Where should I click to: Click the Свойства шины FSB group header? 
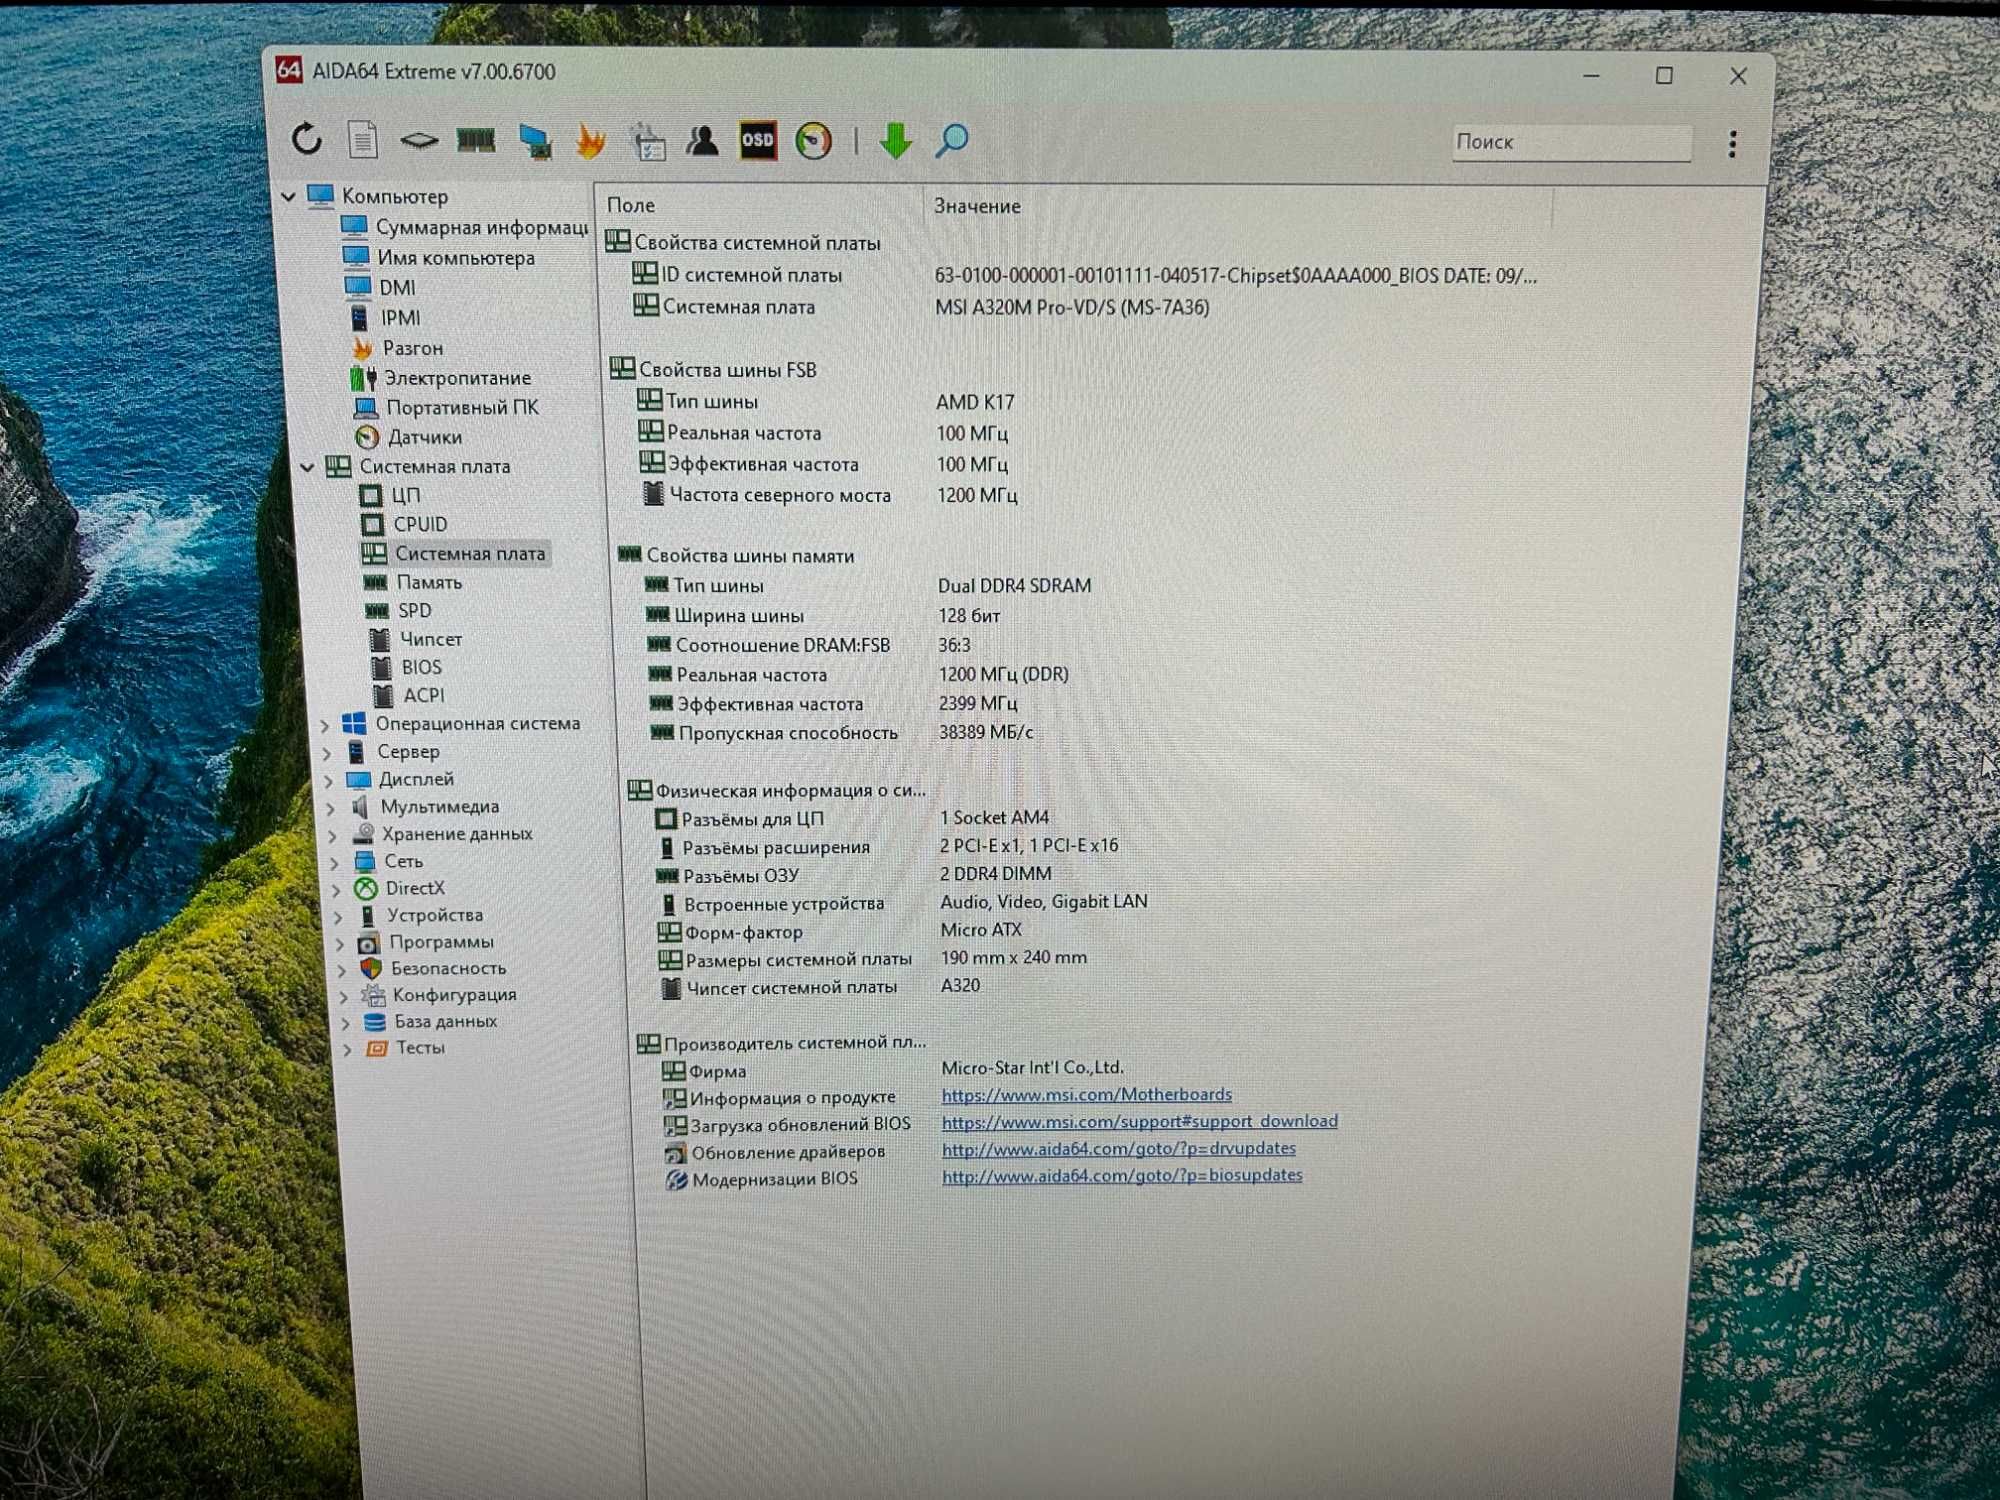click(x=713, y=370)
